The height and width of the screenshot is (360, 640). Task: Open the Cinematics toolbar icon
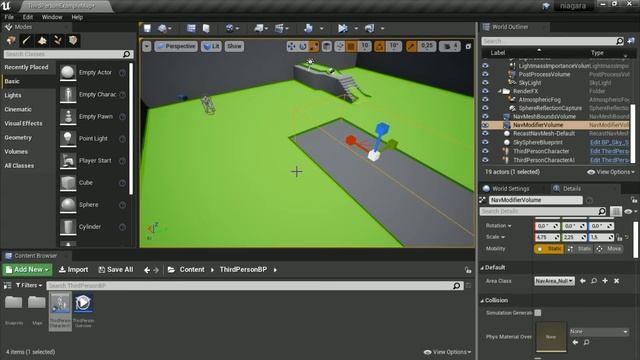[279, 28]
